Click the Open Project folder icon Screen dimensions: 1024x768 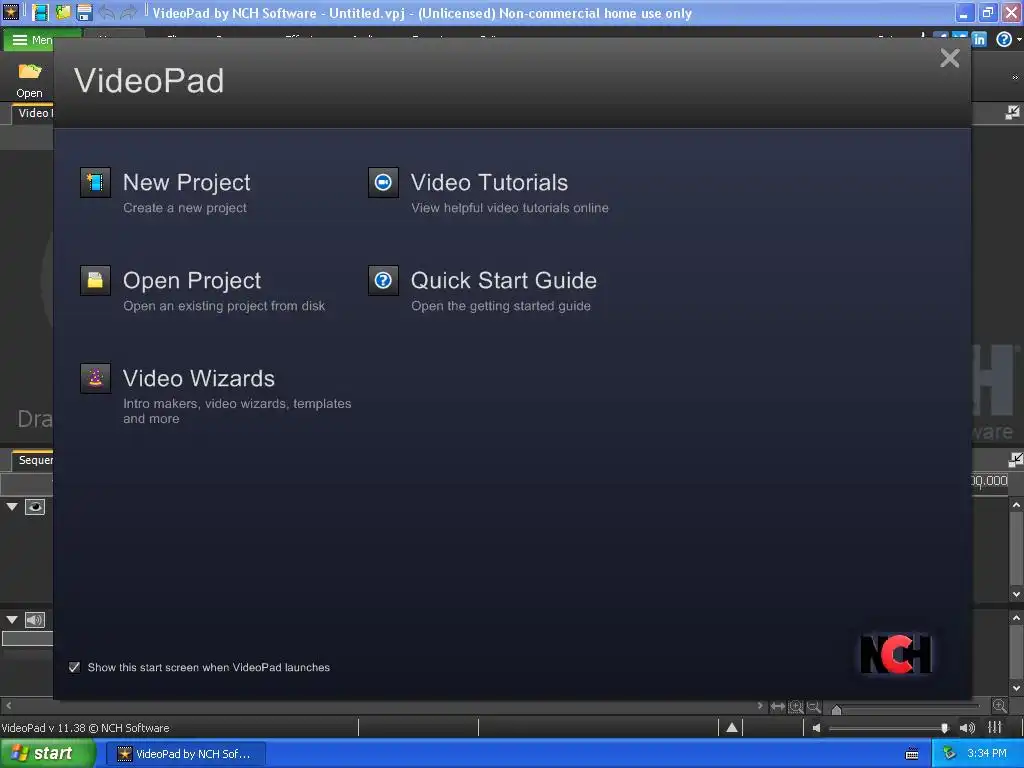95,280
